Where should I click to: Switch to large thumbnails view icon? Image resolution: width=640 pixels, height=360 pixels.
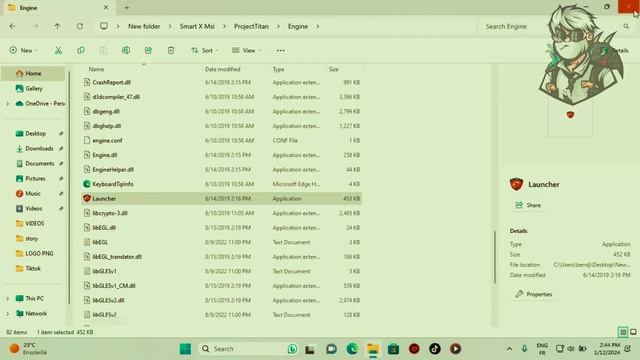[633, 332]
